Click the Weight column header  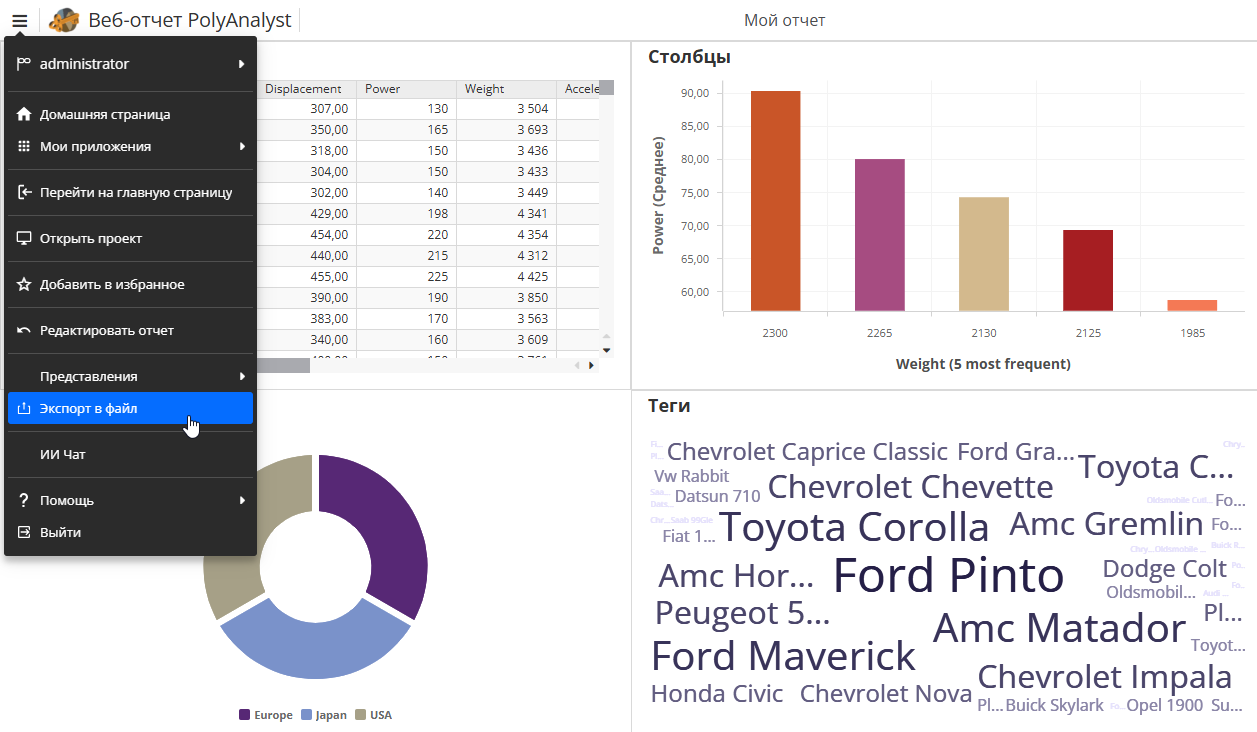[x=506, y=89]
